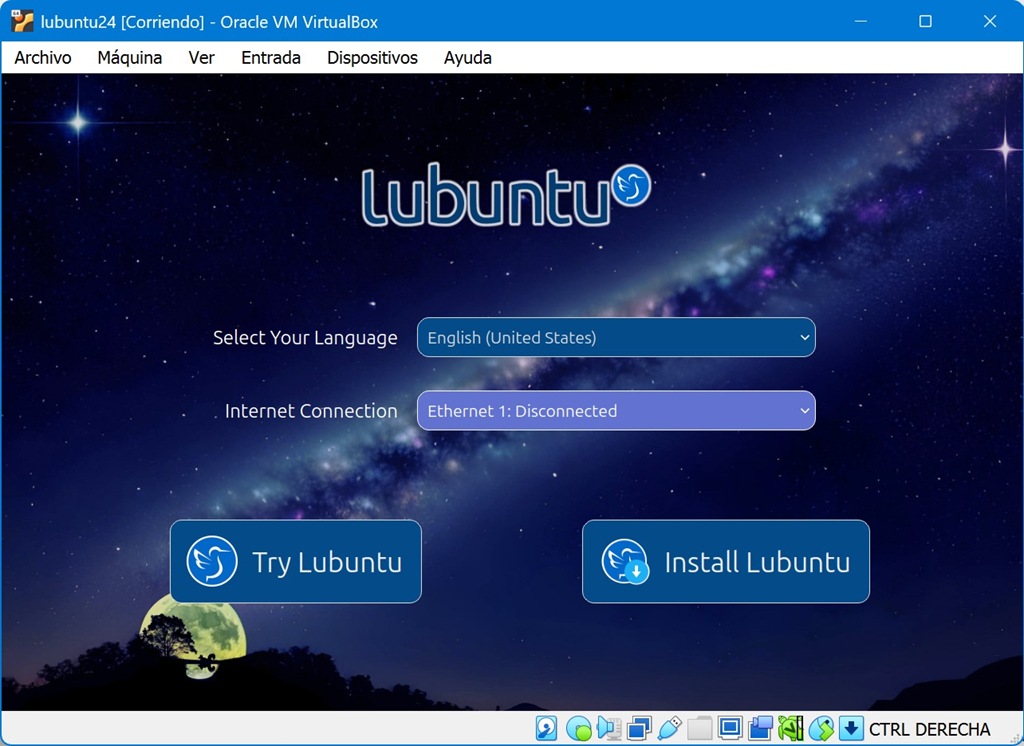Click the network adapters status icon

click(640, 728)
